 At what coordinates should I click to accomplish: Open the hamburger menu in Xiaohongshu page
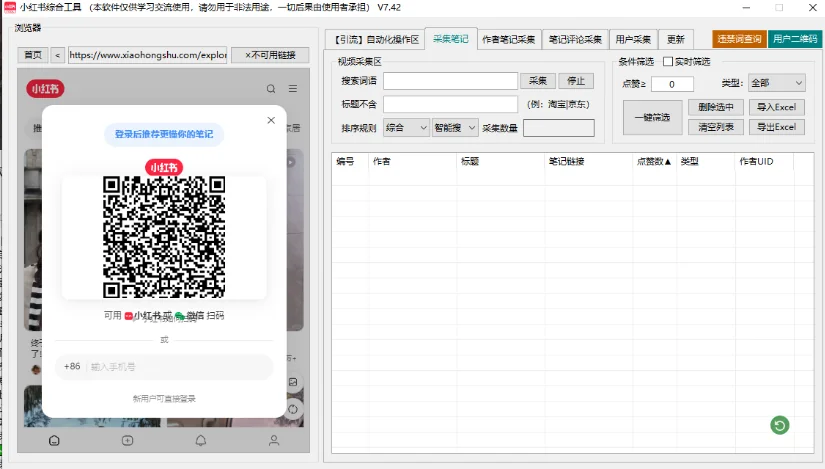(293, 89)
